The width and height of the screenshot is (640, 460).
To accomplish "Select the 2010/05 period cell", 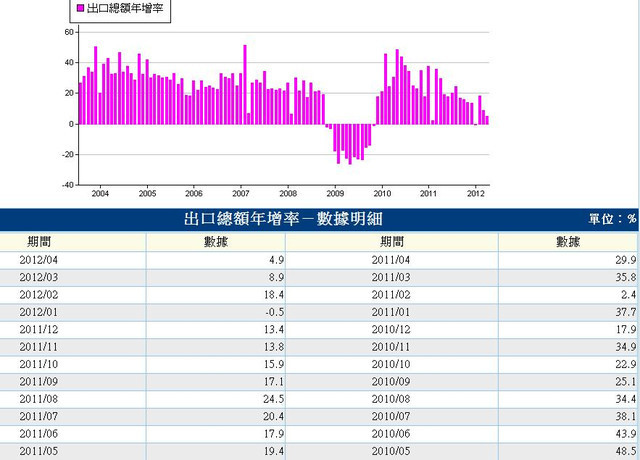I will [391, 451].
